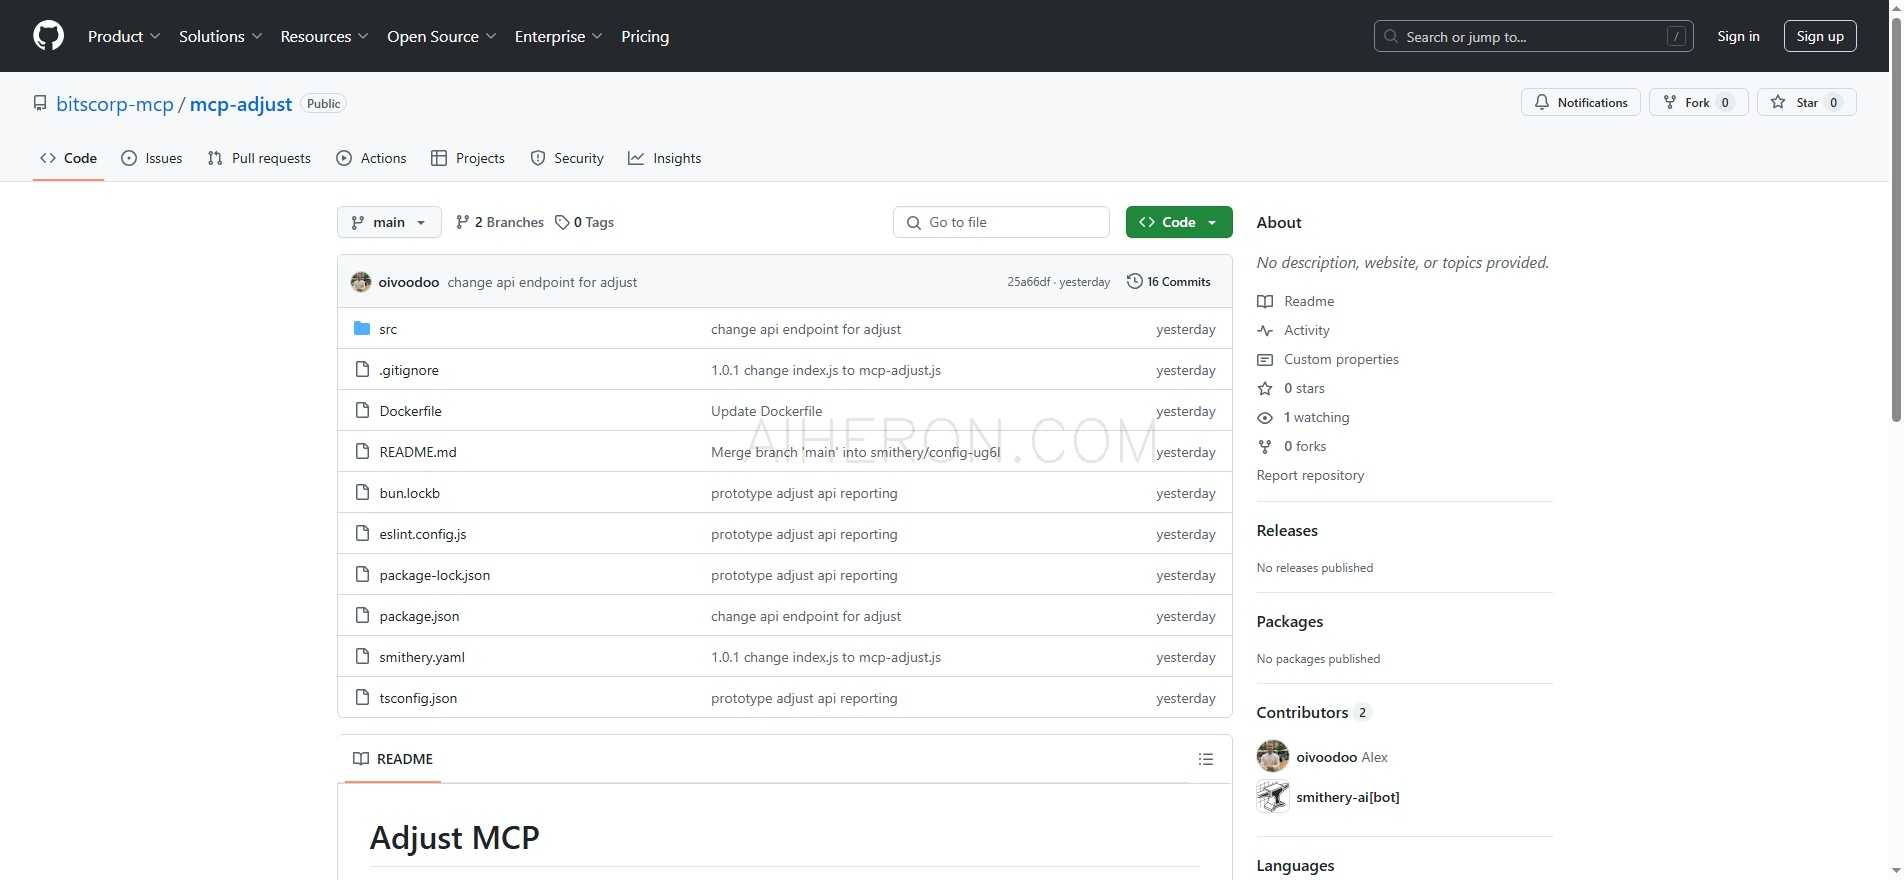View 16 Commits history
This screenshot has width=1904, height=880.
(x=1168, y=282)
